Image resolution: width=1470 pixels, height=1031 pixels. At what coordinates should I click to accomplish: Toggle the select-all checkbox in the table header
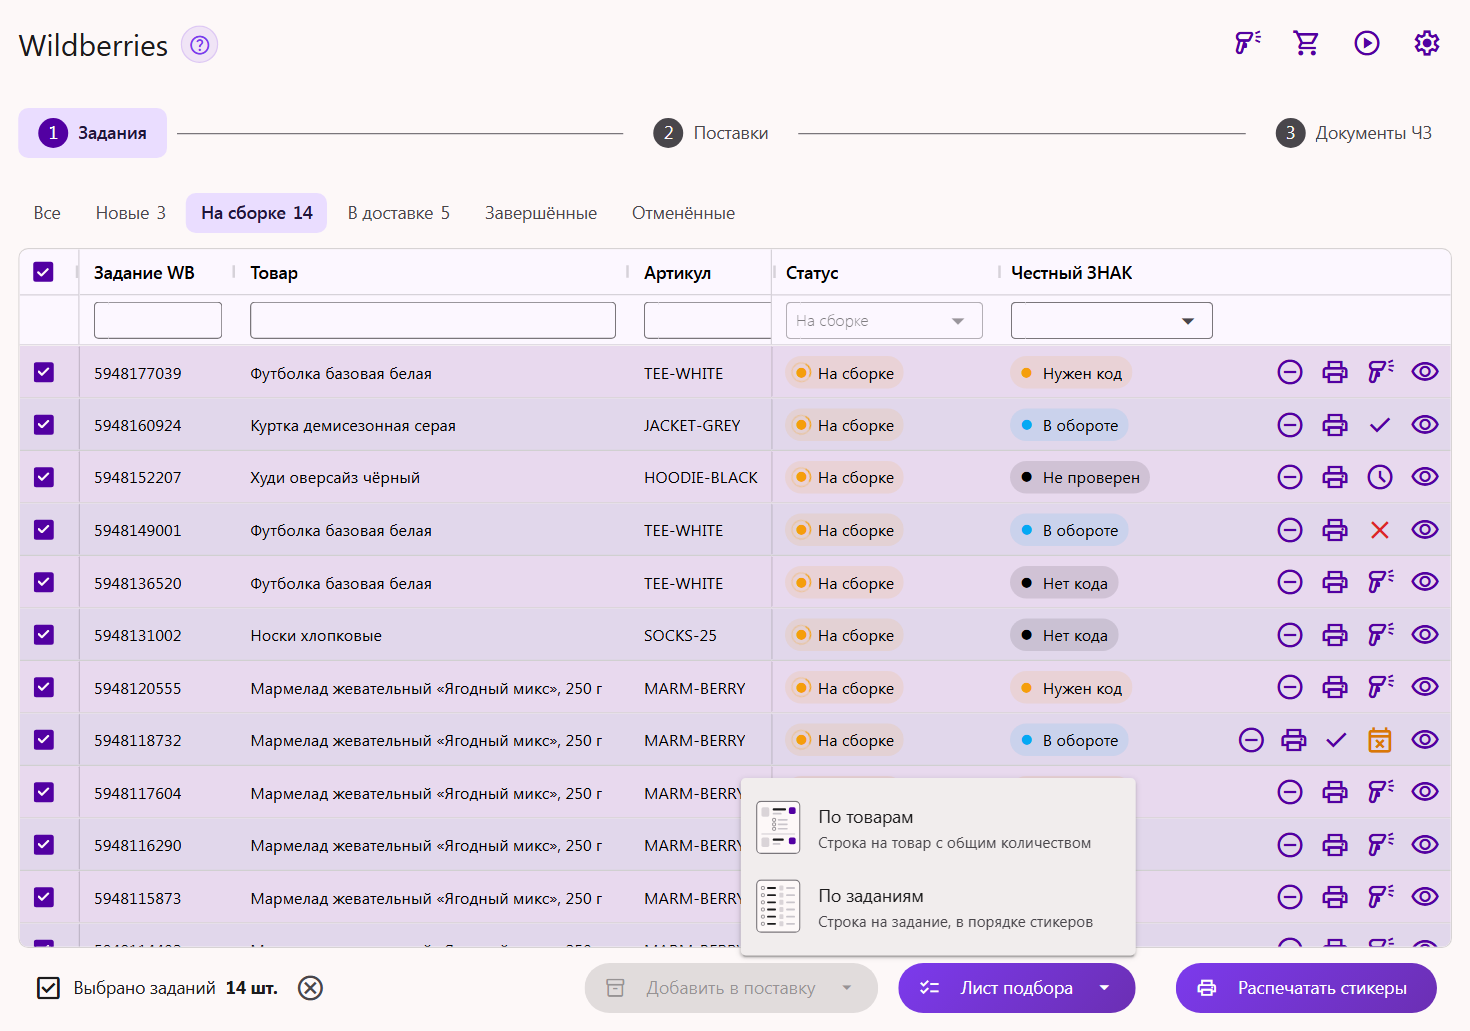point(44,272)
